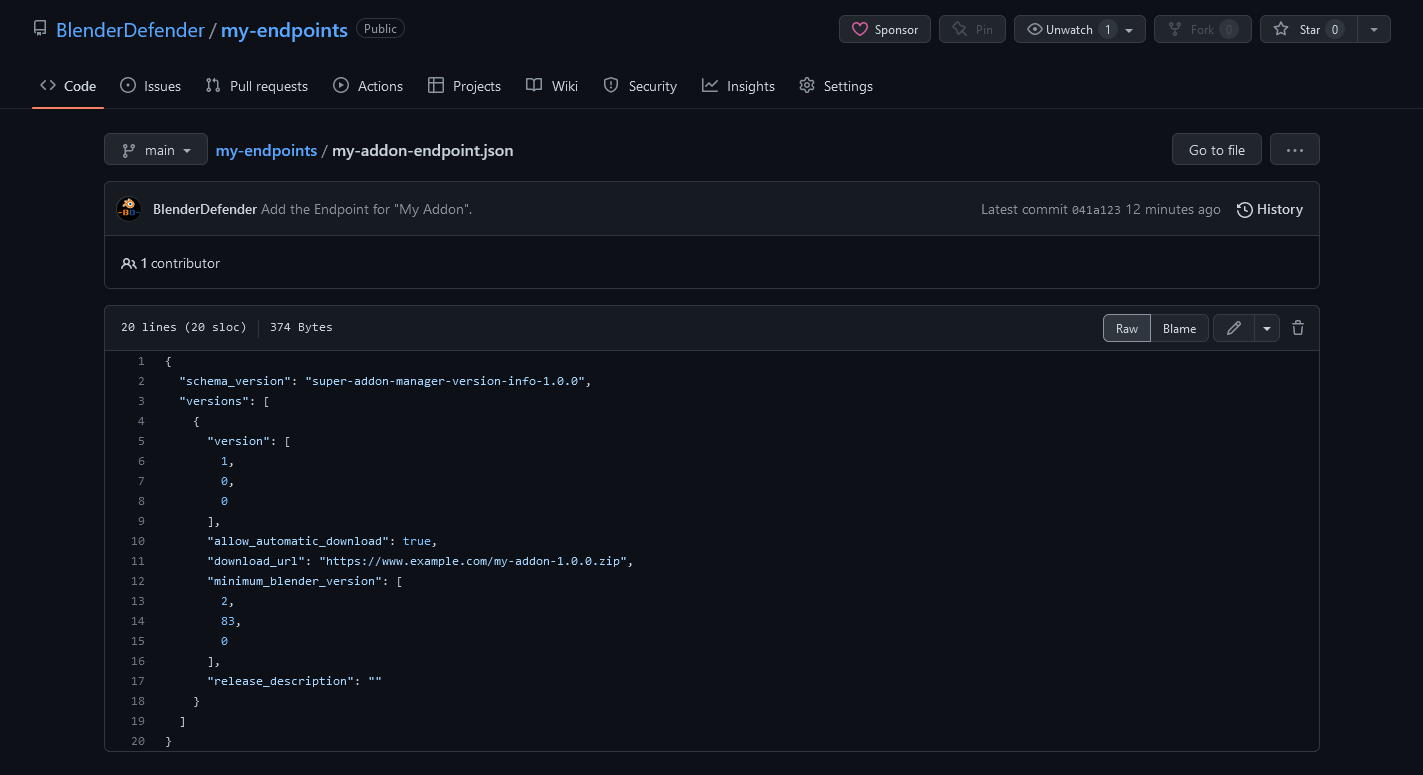1423x775 pixels.
Task: Click the Pull requests icon
Action: pyautogui.click(x=213, y=86)
